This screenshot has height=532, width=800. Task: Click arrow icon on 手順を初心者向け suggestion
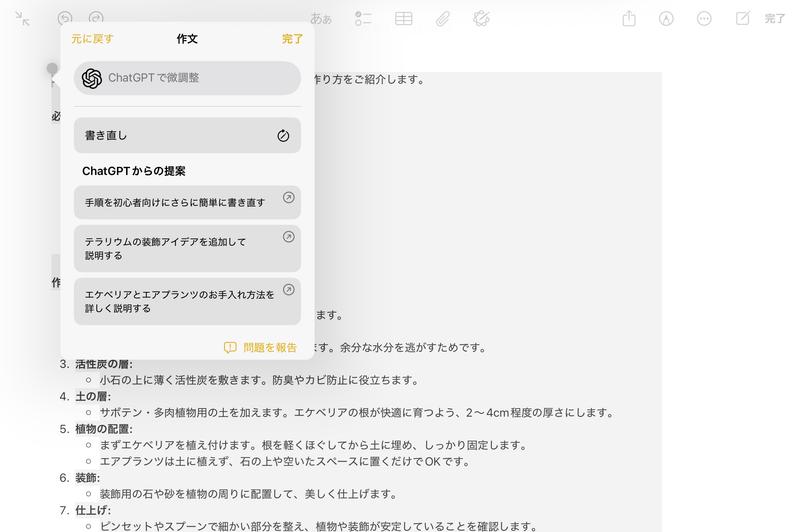point(289,197)
